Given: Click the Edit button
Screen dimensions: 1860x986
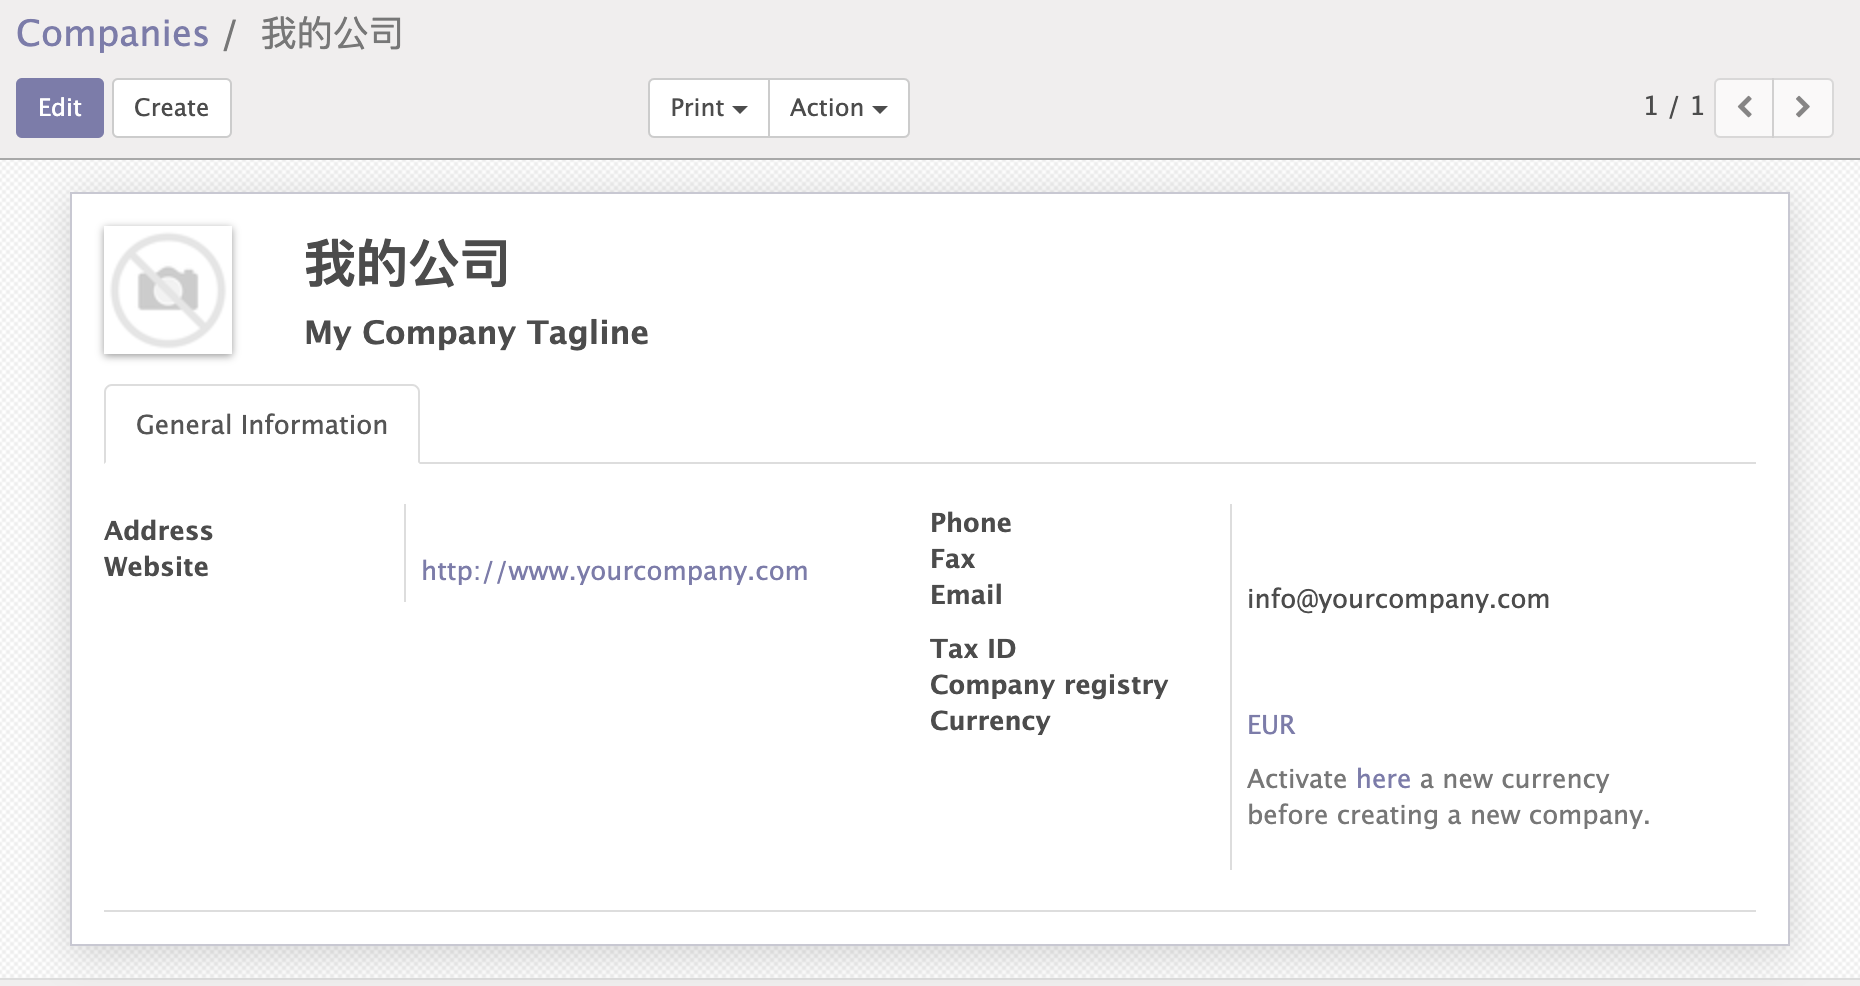Looking at the screenshot, I should [x=60, y=107].
